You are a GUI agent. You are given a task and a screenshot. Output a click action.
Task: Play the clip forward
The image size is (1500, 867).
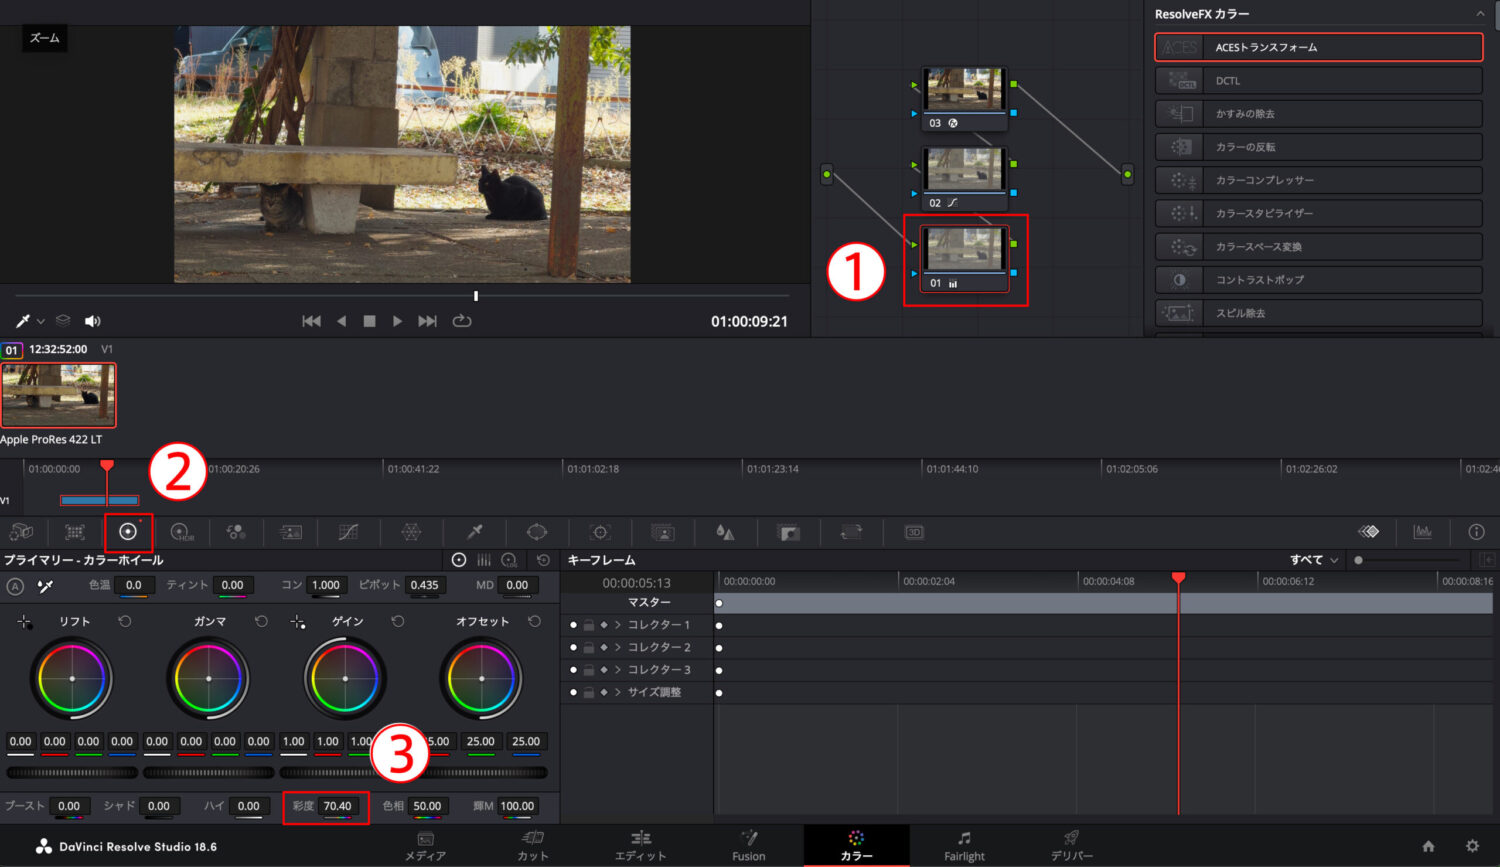(x=397, y=321)
